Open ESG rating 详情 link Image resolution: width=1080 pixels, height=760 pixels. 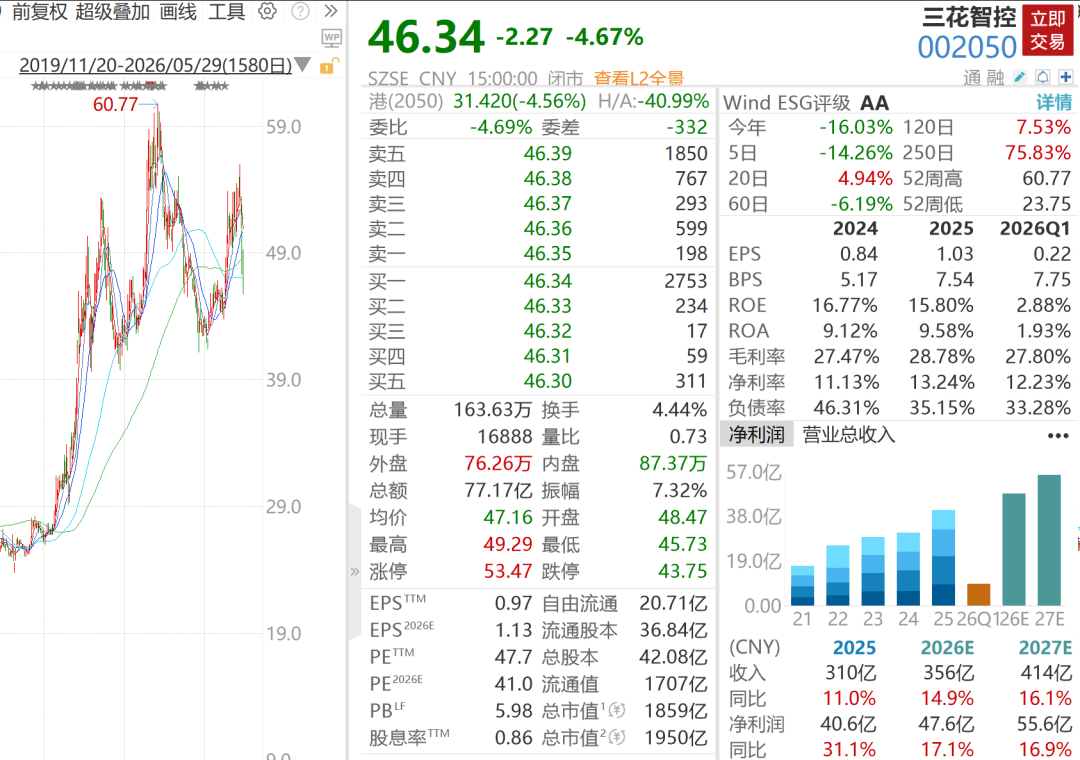click(1054, 103)
